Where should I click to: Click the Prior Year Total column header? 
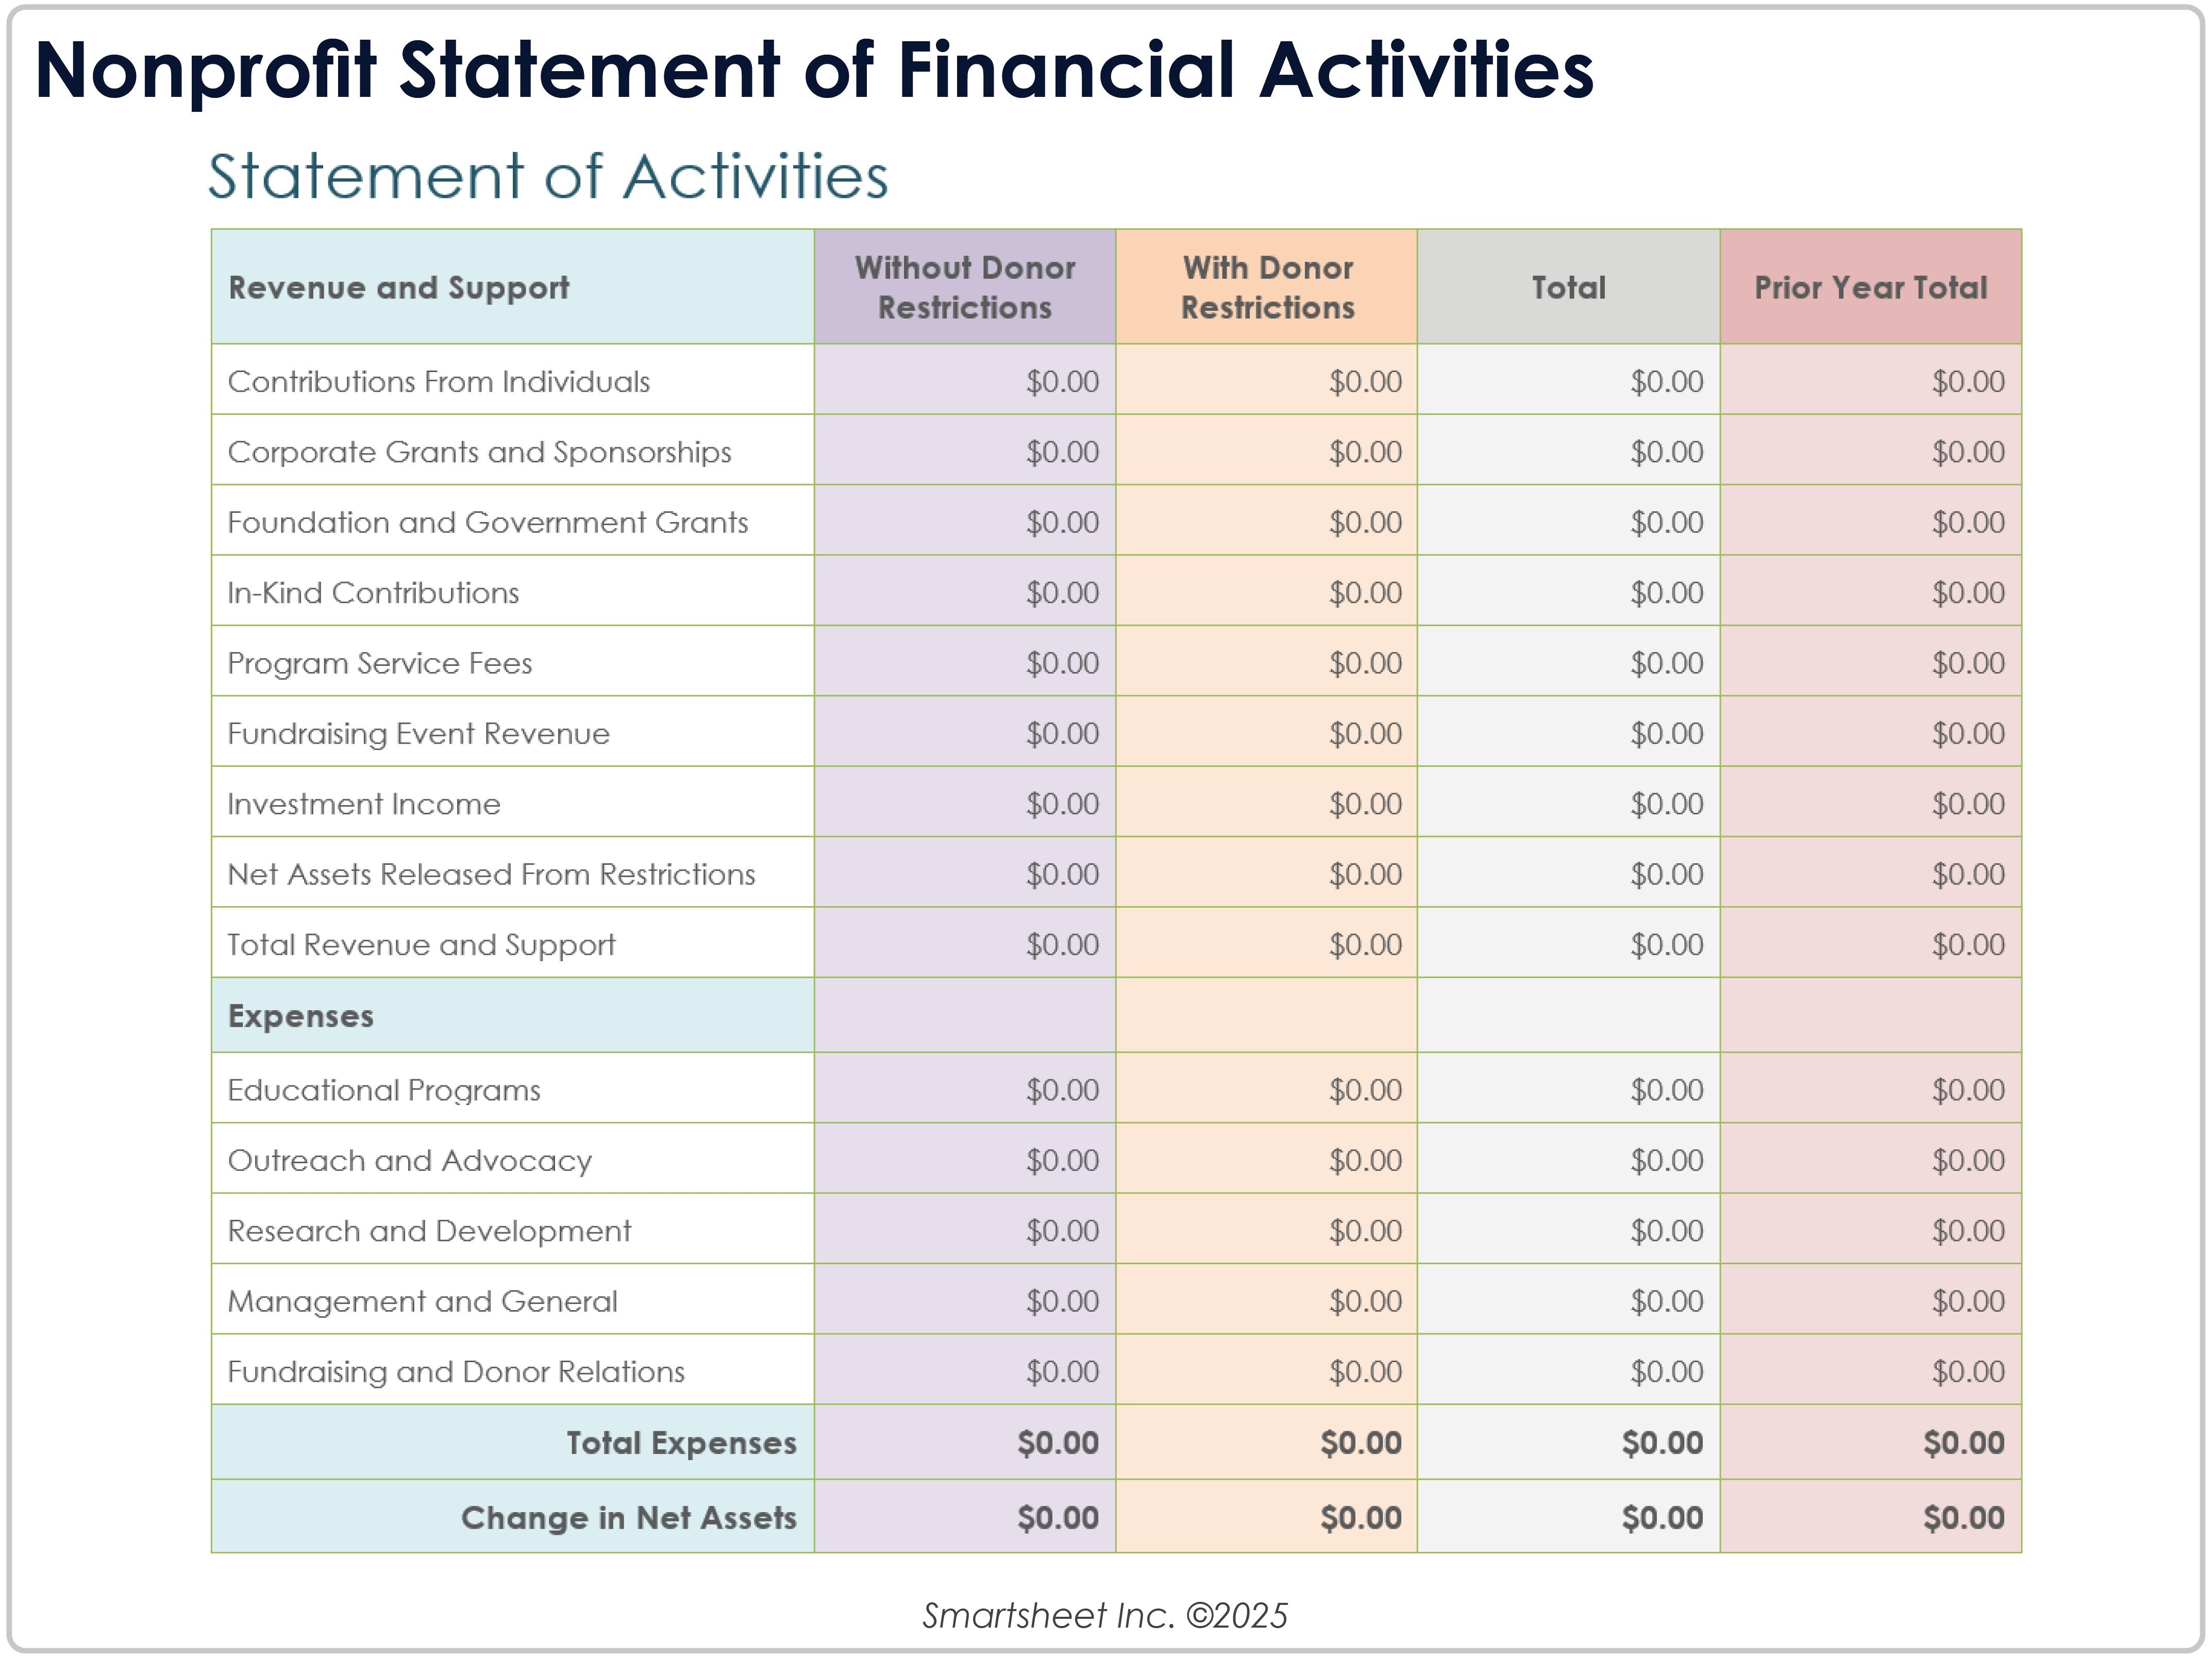point(1870,287)
